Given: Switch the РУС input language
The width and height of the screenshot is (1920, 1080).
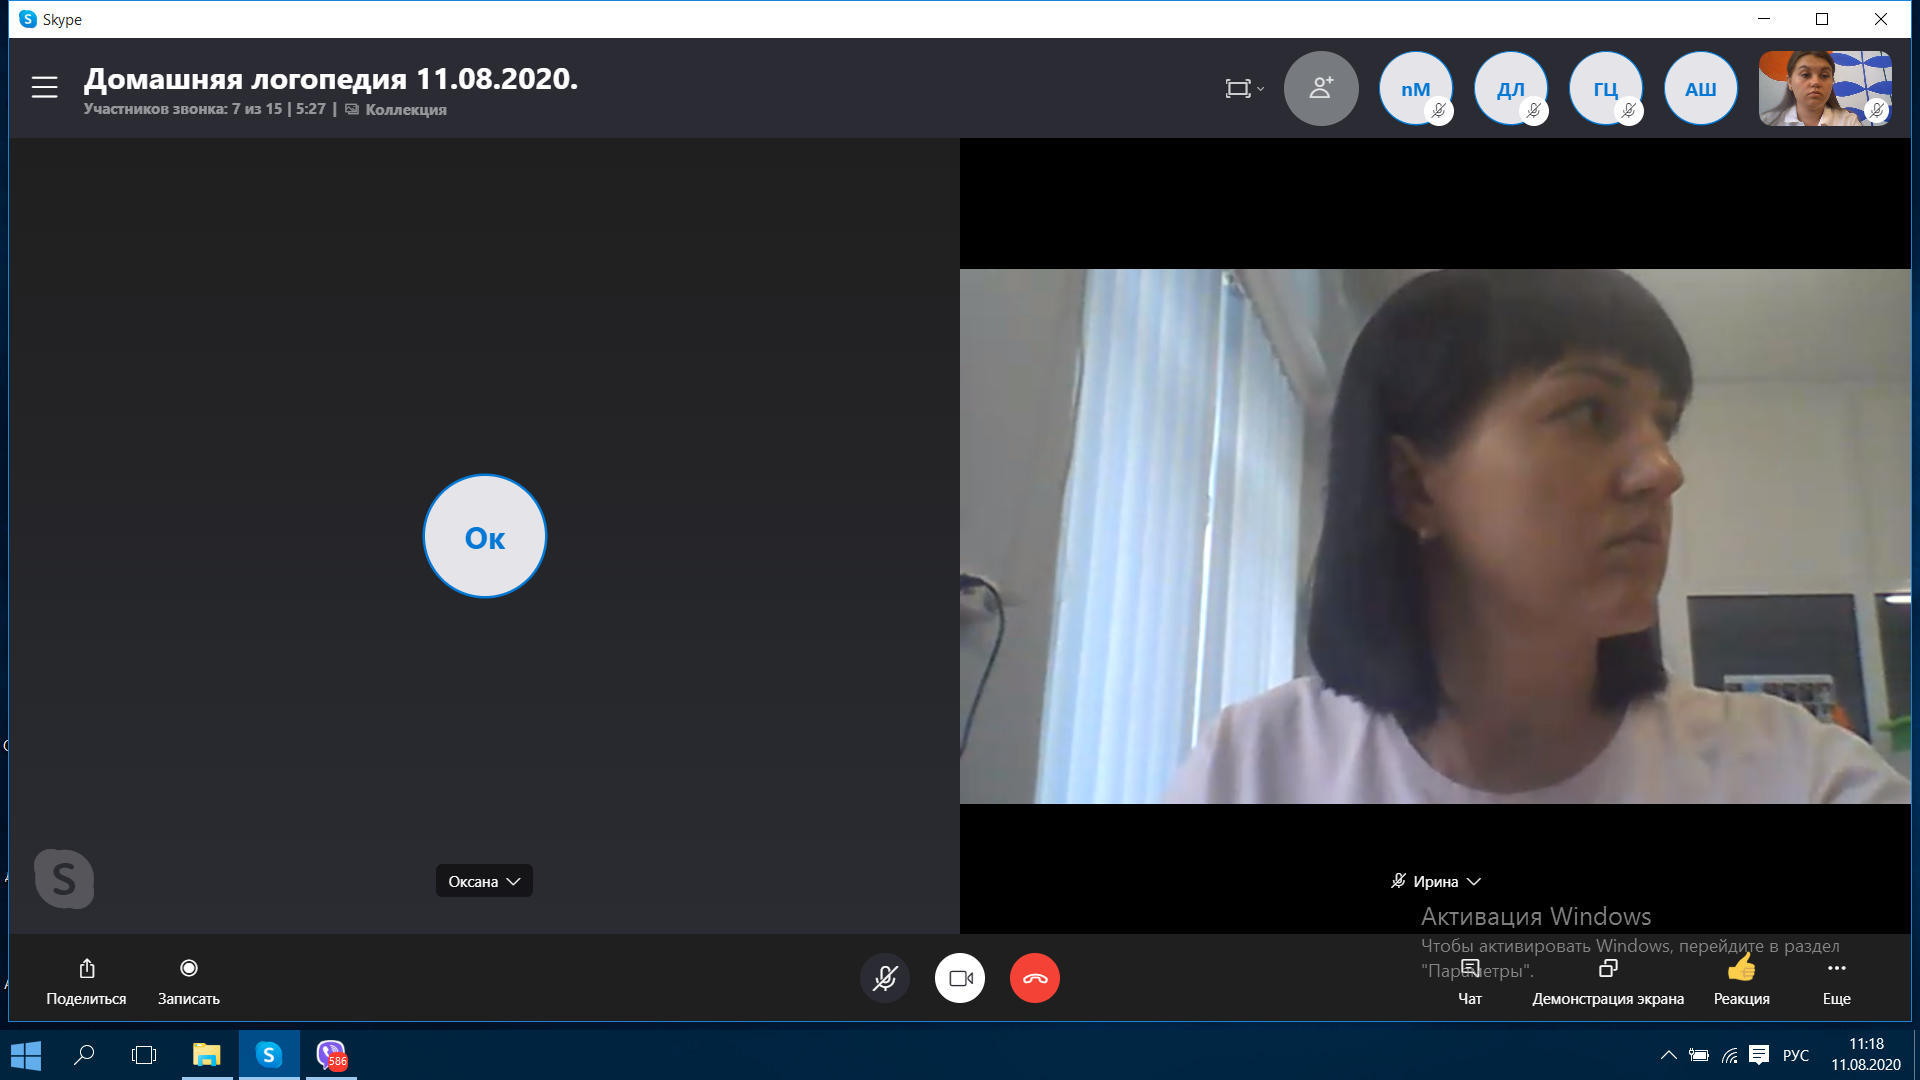Looking at the screenshot, I should click(x=1796, y=1055).
